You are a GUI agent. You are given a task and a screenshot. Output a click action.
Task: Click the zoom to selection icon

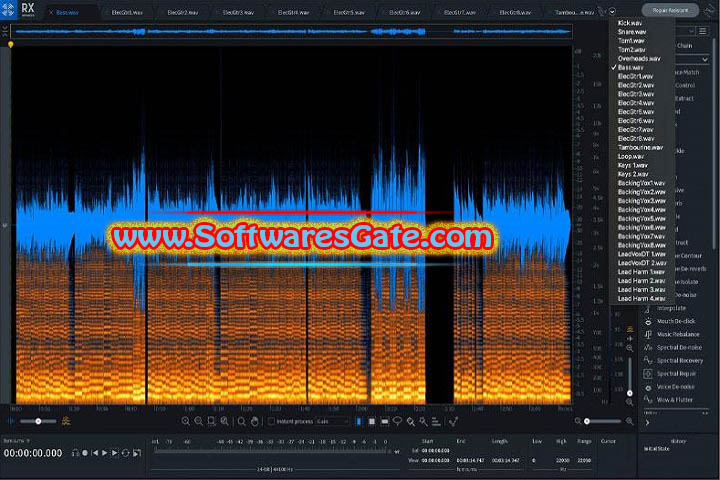211,421
